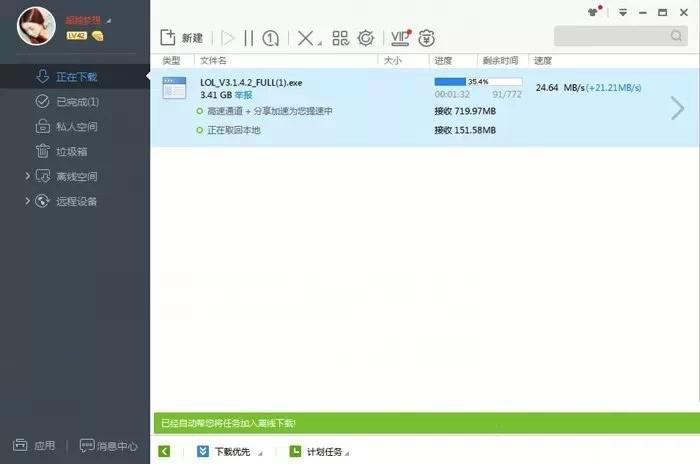Click the LV42 level badge
The image size is (700, 464).
[76, 36]
